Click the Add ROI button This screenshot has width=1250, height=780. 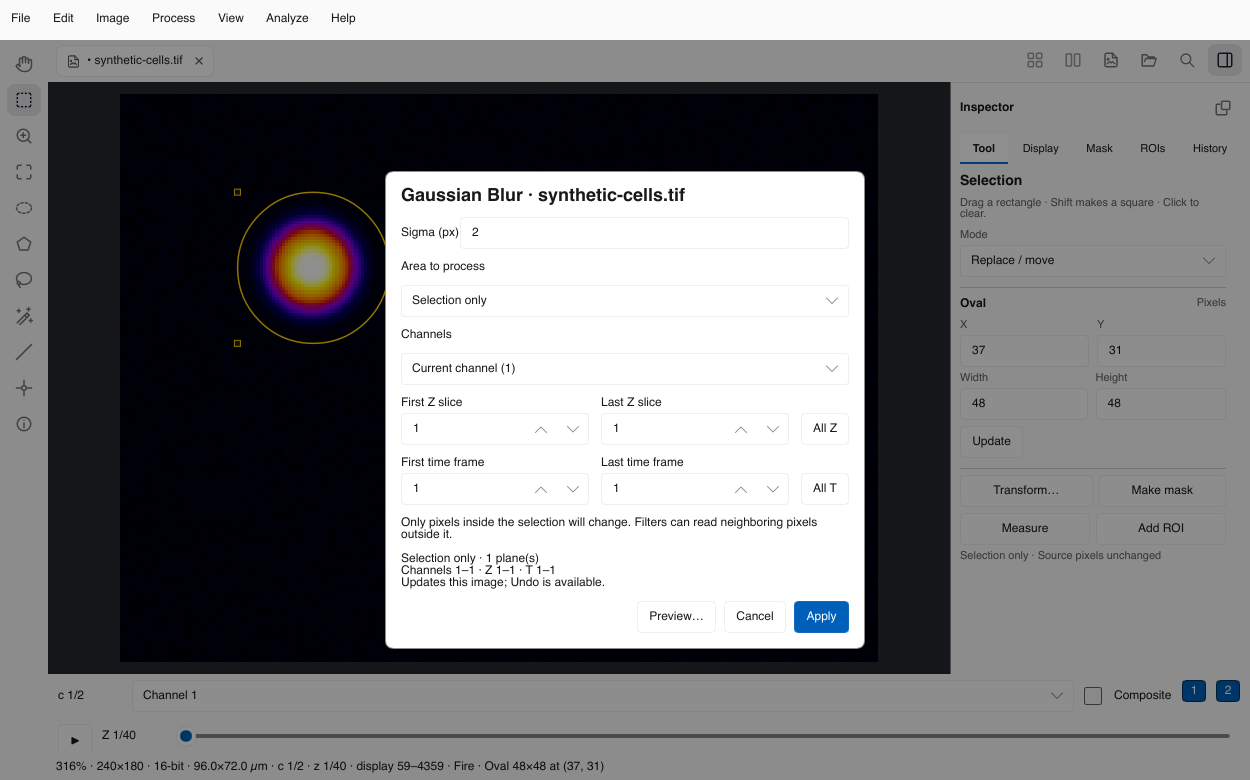(x=1161, y=529)
